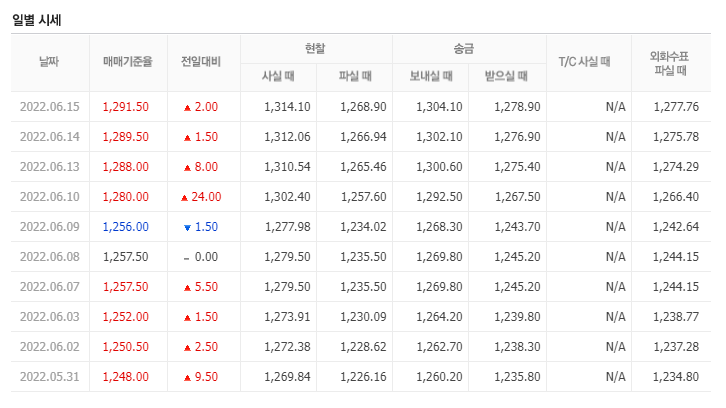The width and height of the screenshot is (726, 408).
Task: Click the up arrow beside 5.50
Action: tap(186, 287)
